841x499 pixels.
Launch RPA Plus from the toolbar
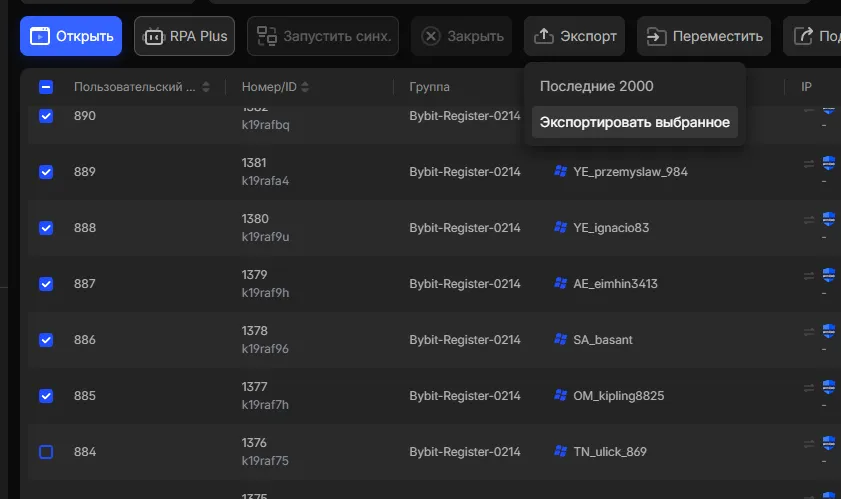185,36
